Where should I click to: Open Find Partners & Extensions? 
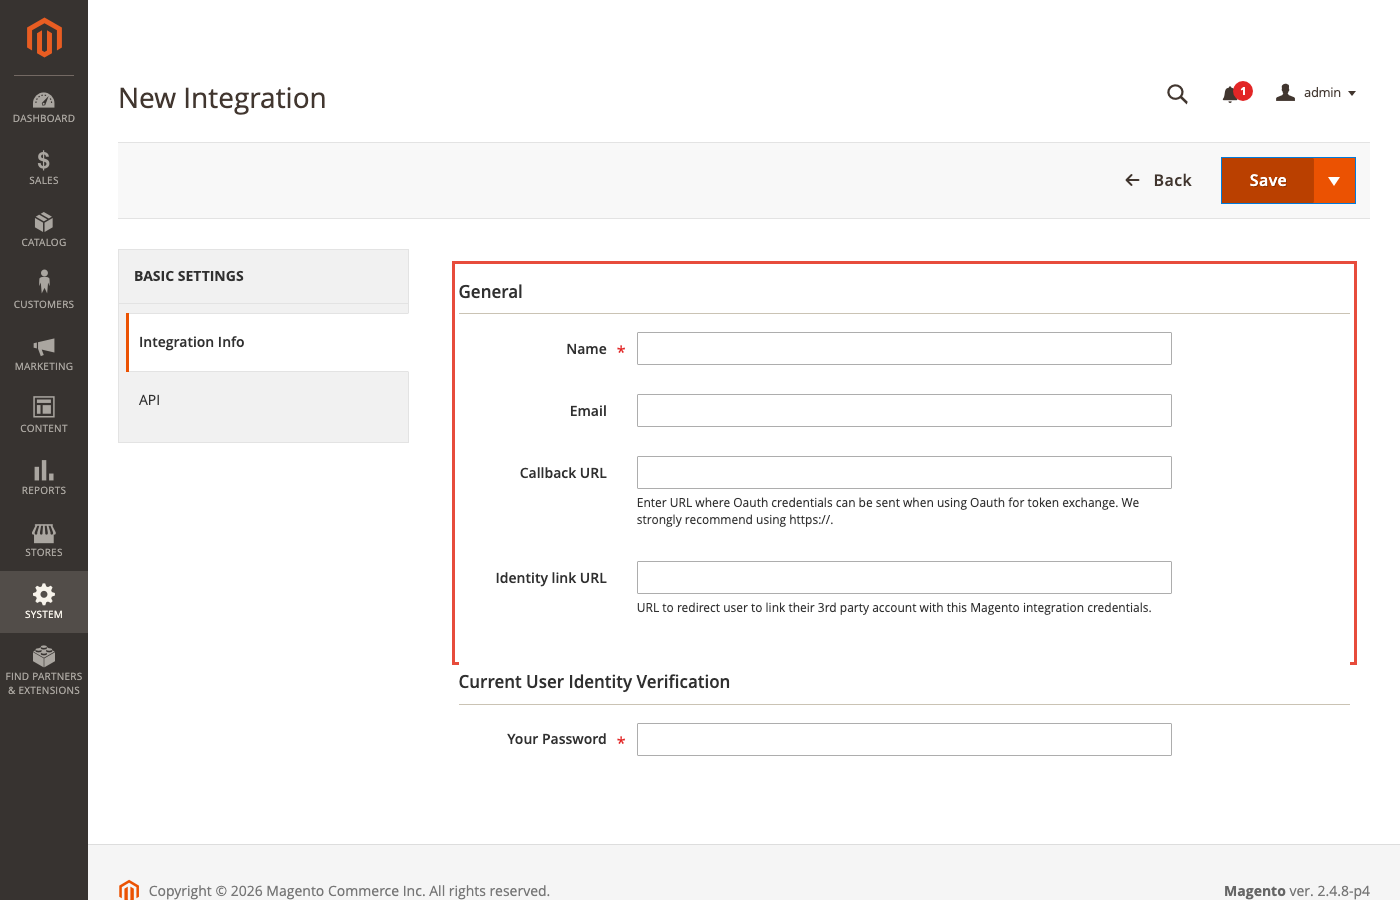point(43,668)
